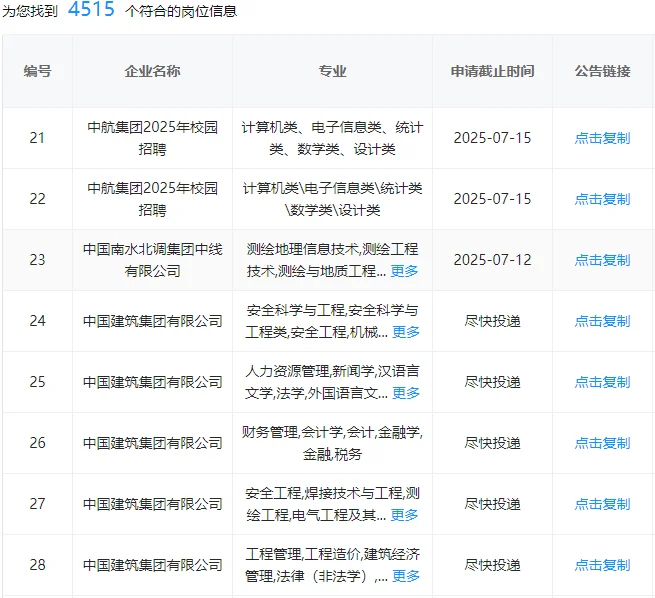Viewport: 655px width, 598px height.
Task: Click 尽快投递 in row 27
Action: [x=493, y=504]
